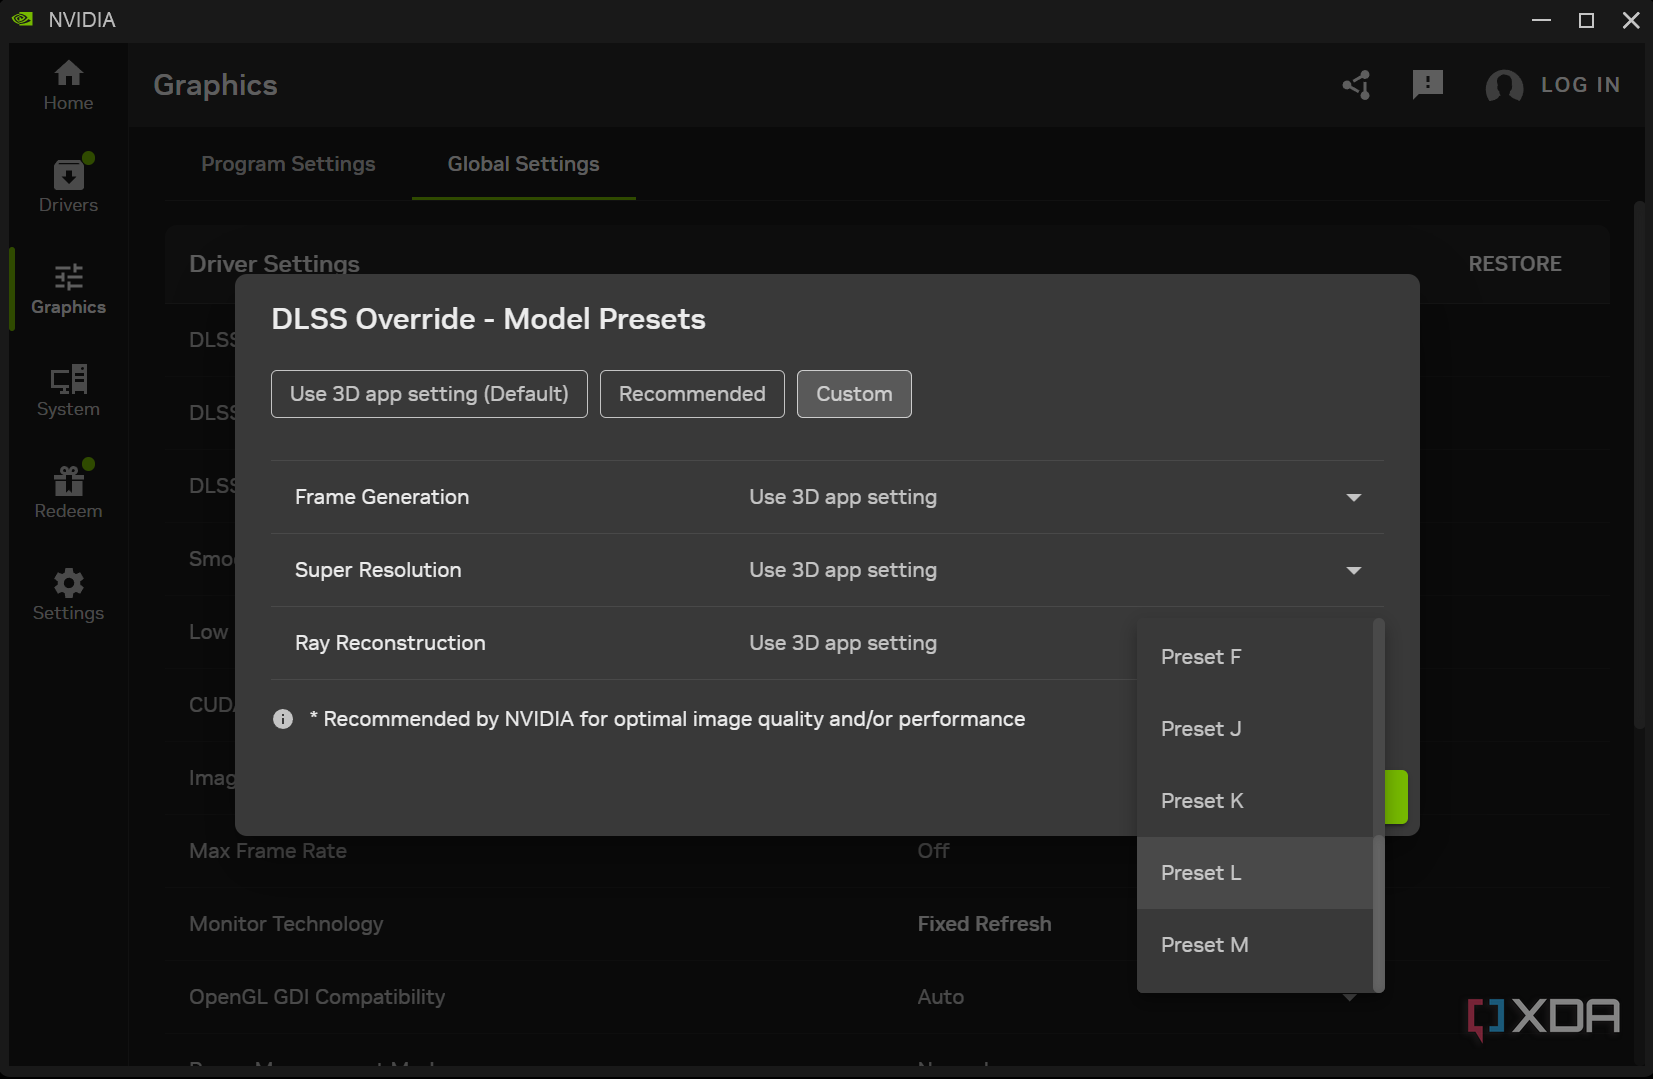
Task: Click the share icon in header
Action: coord(1357,85)
